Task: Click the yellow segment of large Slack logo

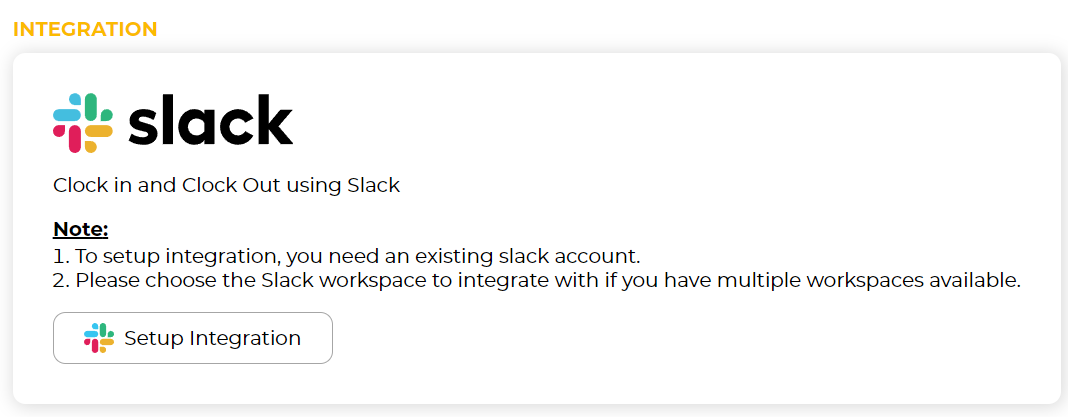Action: 97,138
